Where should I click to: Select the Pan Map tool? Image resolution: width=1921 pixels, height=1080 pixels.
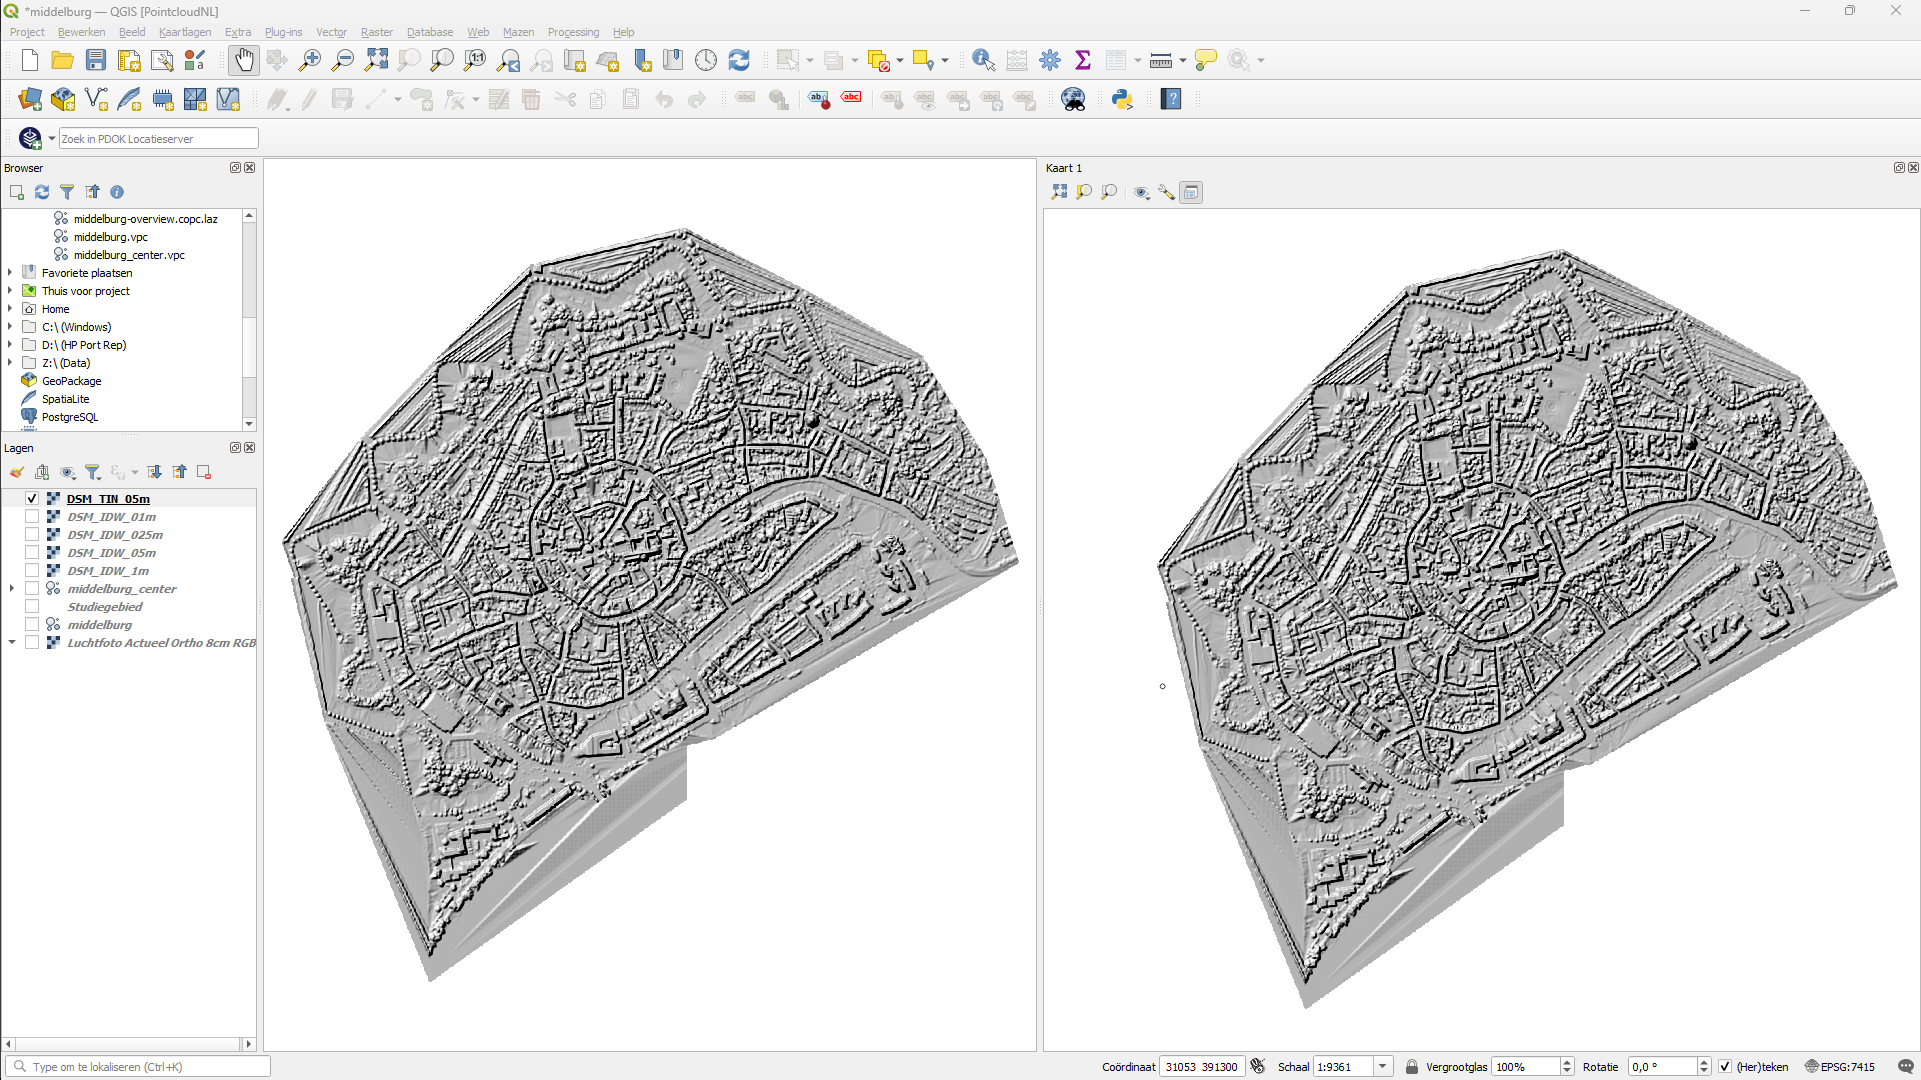tap(243, 60)
